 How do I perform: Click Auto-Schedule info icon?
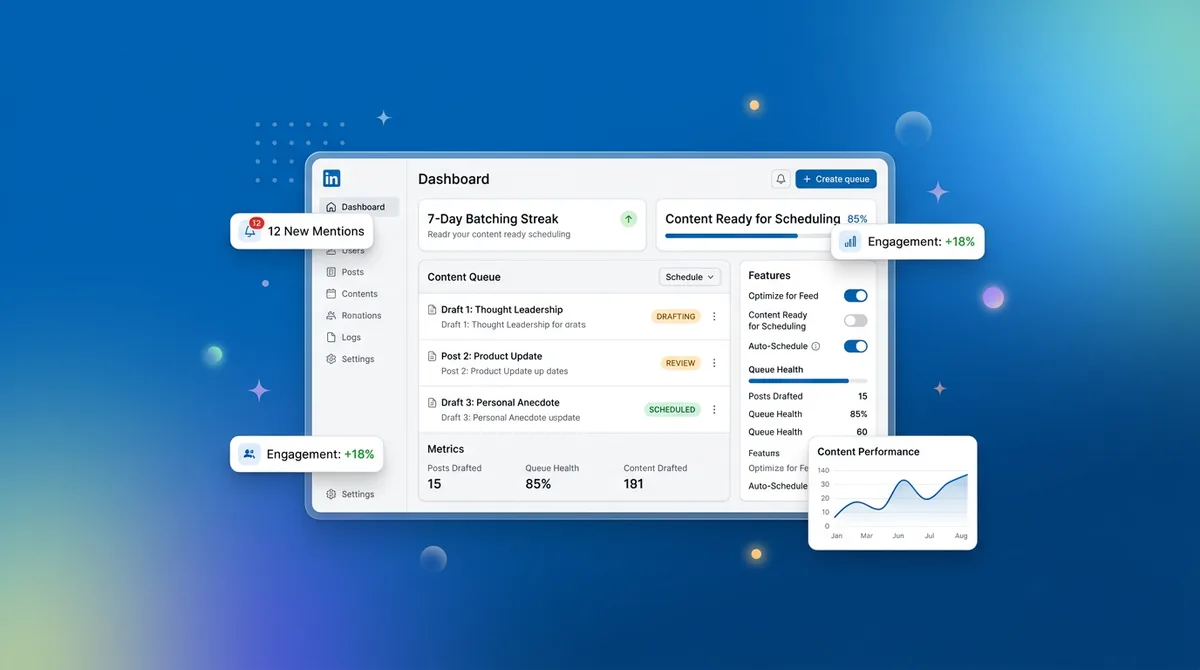[x=816, y=347]
